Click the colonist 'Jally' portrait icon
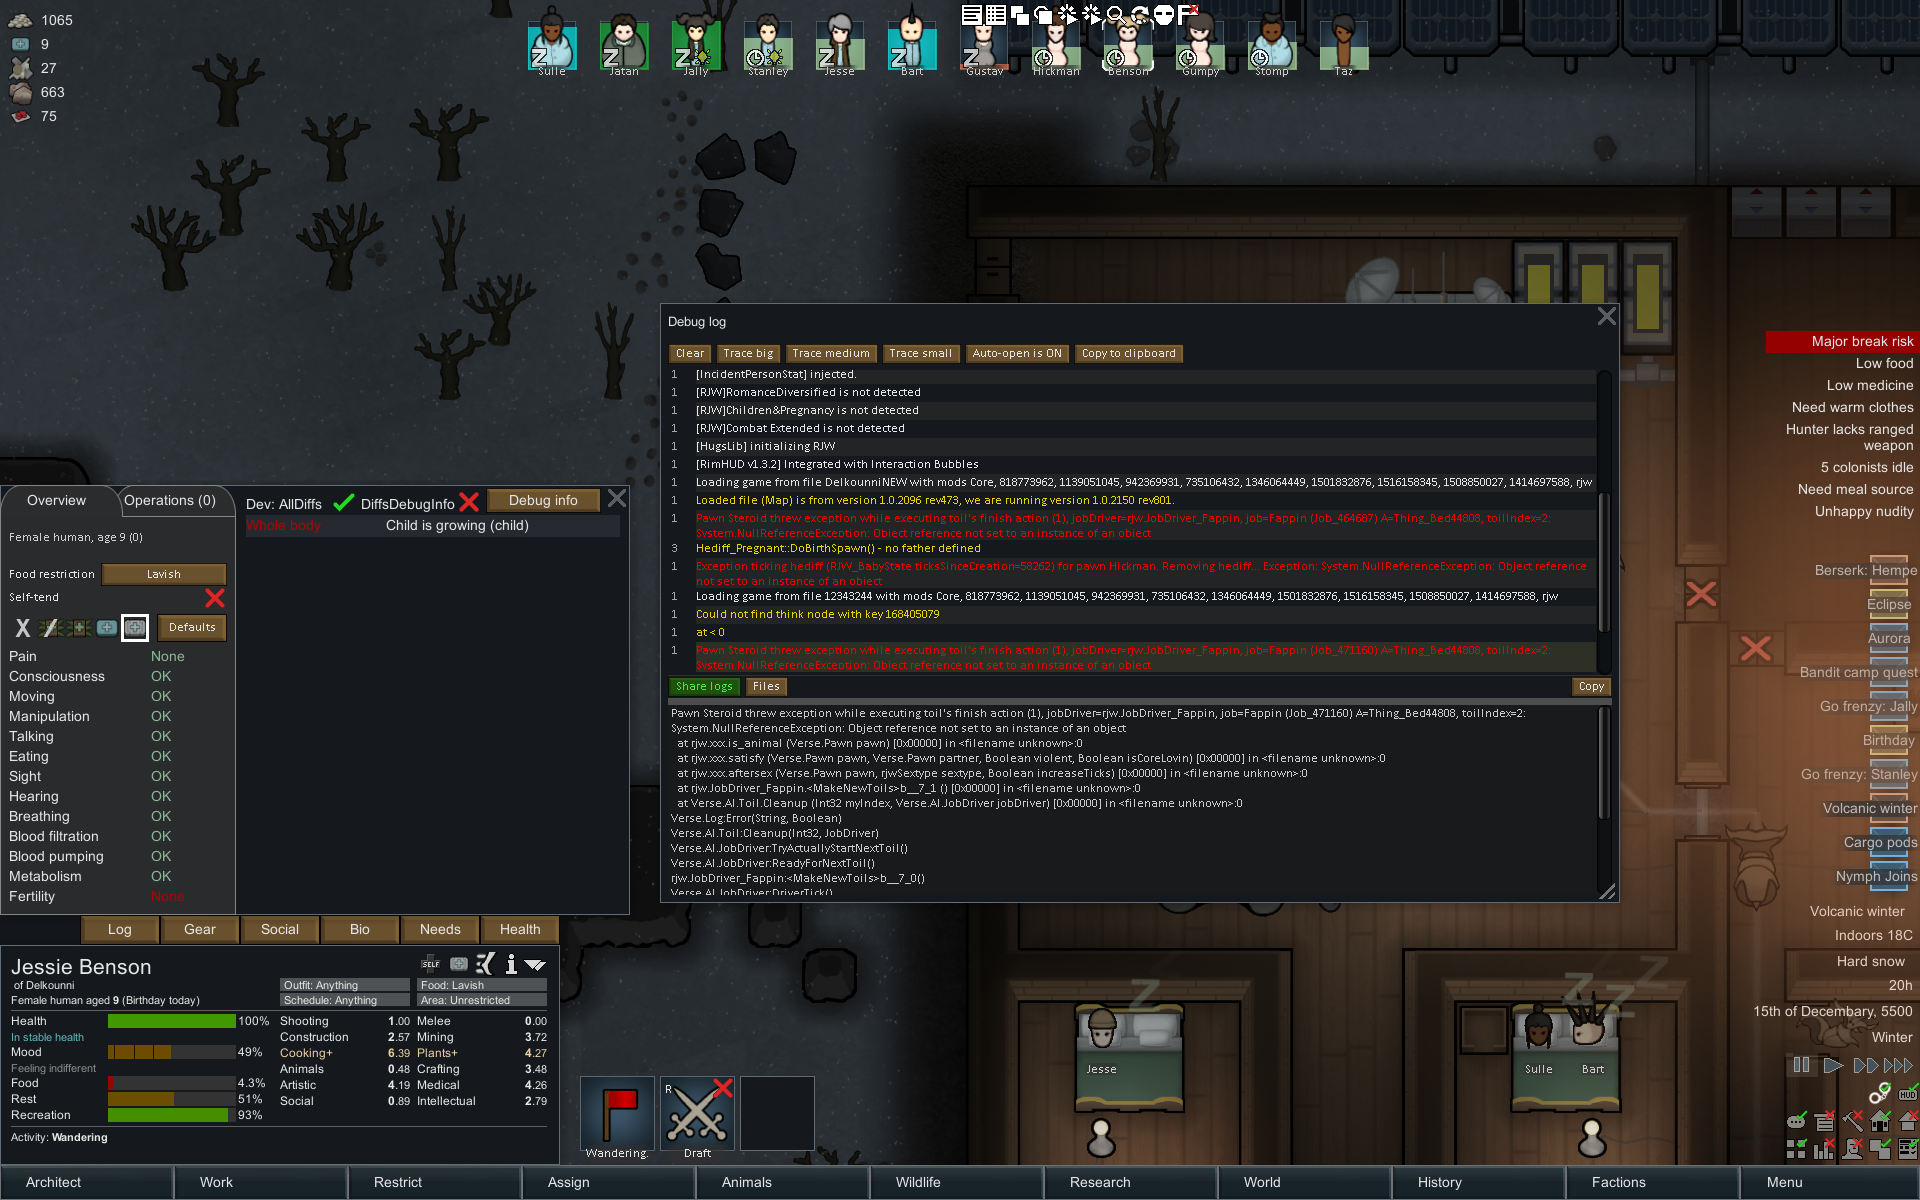This screenshot has width=1920, height=1200. click(x=694, y=43)
